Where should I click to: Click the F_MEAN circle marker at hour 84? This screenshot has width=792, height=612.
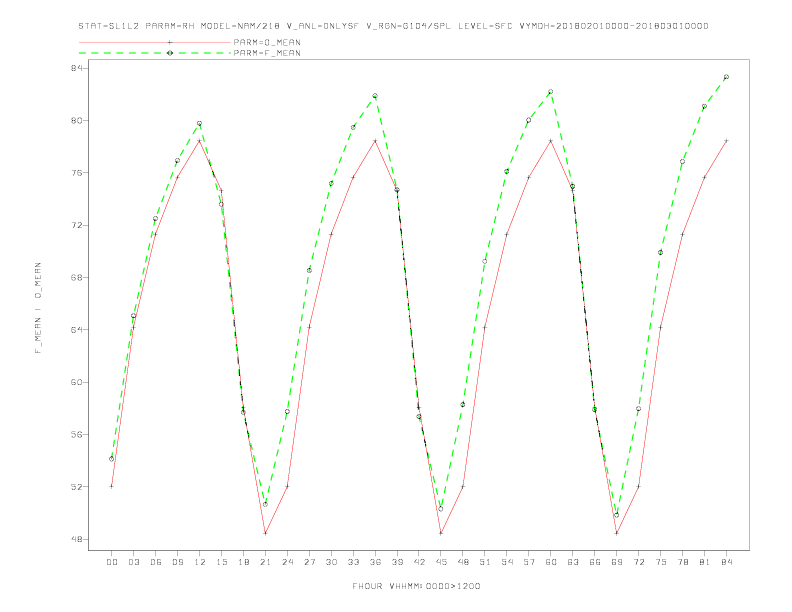pos(726,77)
